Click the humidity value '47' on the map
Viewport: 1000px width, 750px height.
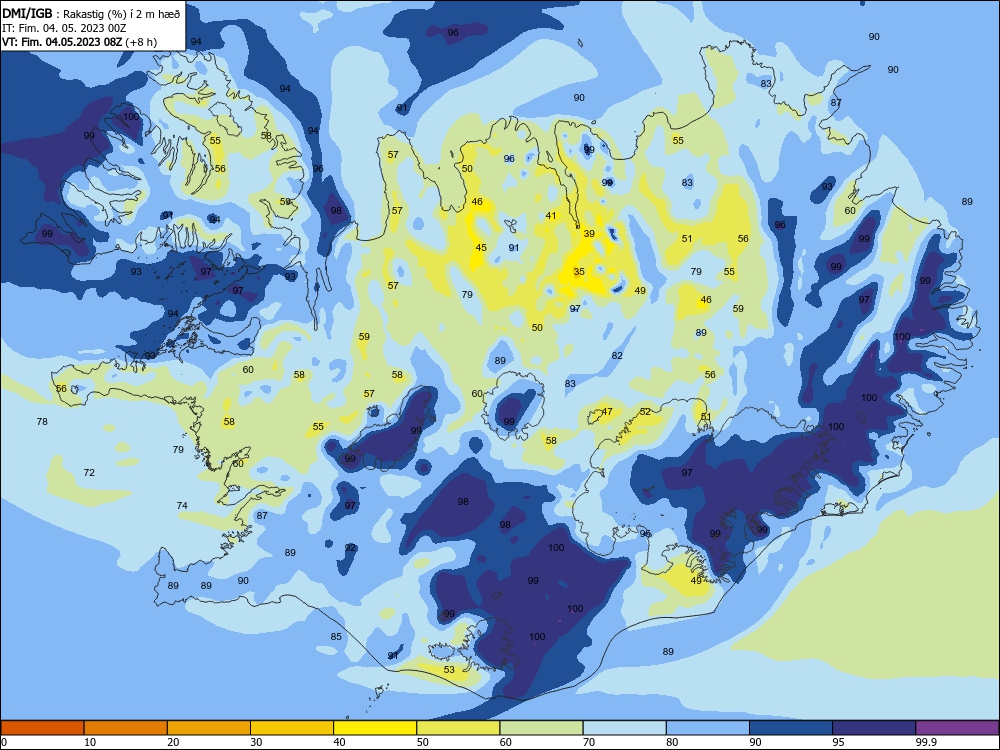click(x=607, y=412)
